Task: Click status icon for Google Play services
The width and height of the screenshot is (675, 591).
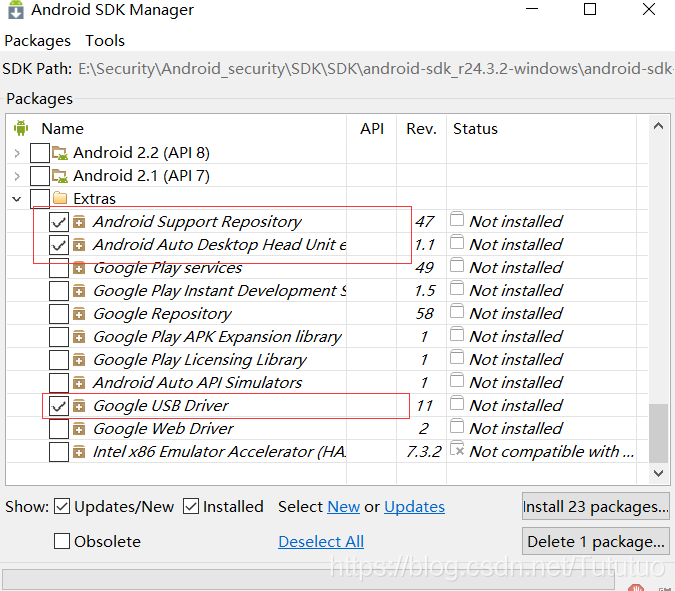Action: (457, 265)
